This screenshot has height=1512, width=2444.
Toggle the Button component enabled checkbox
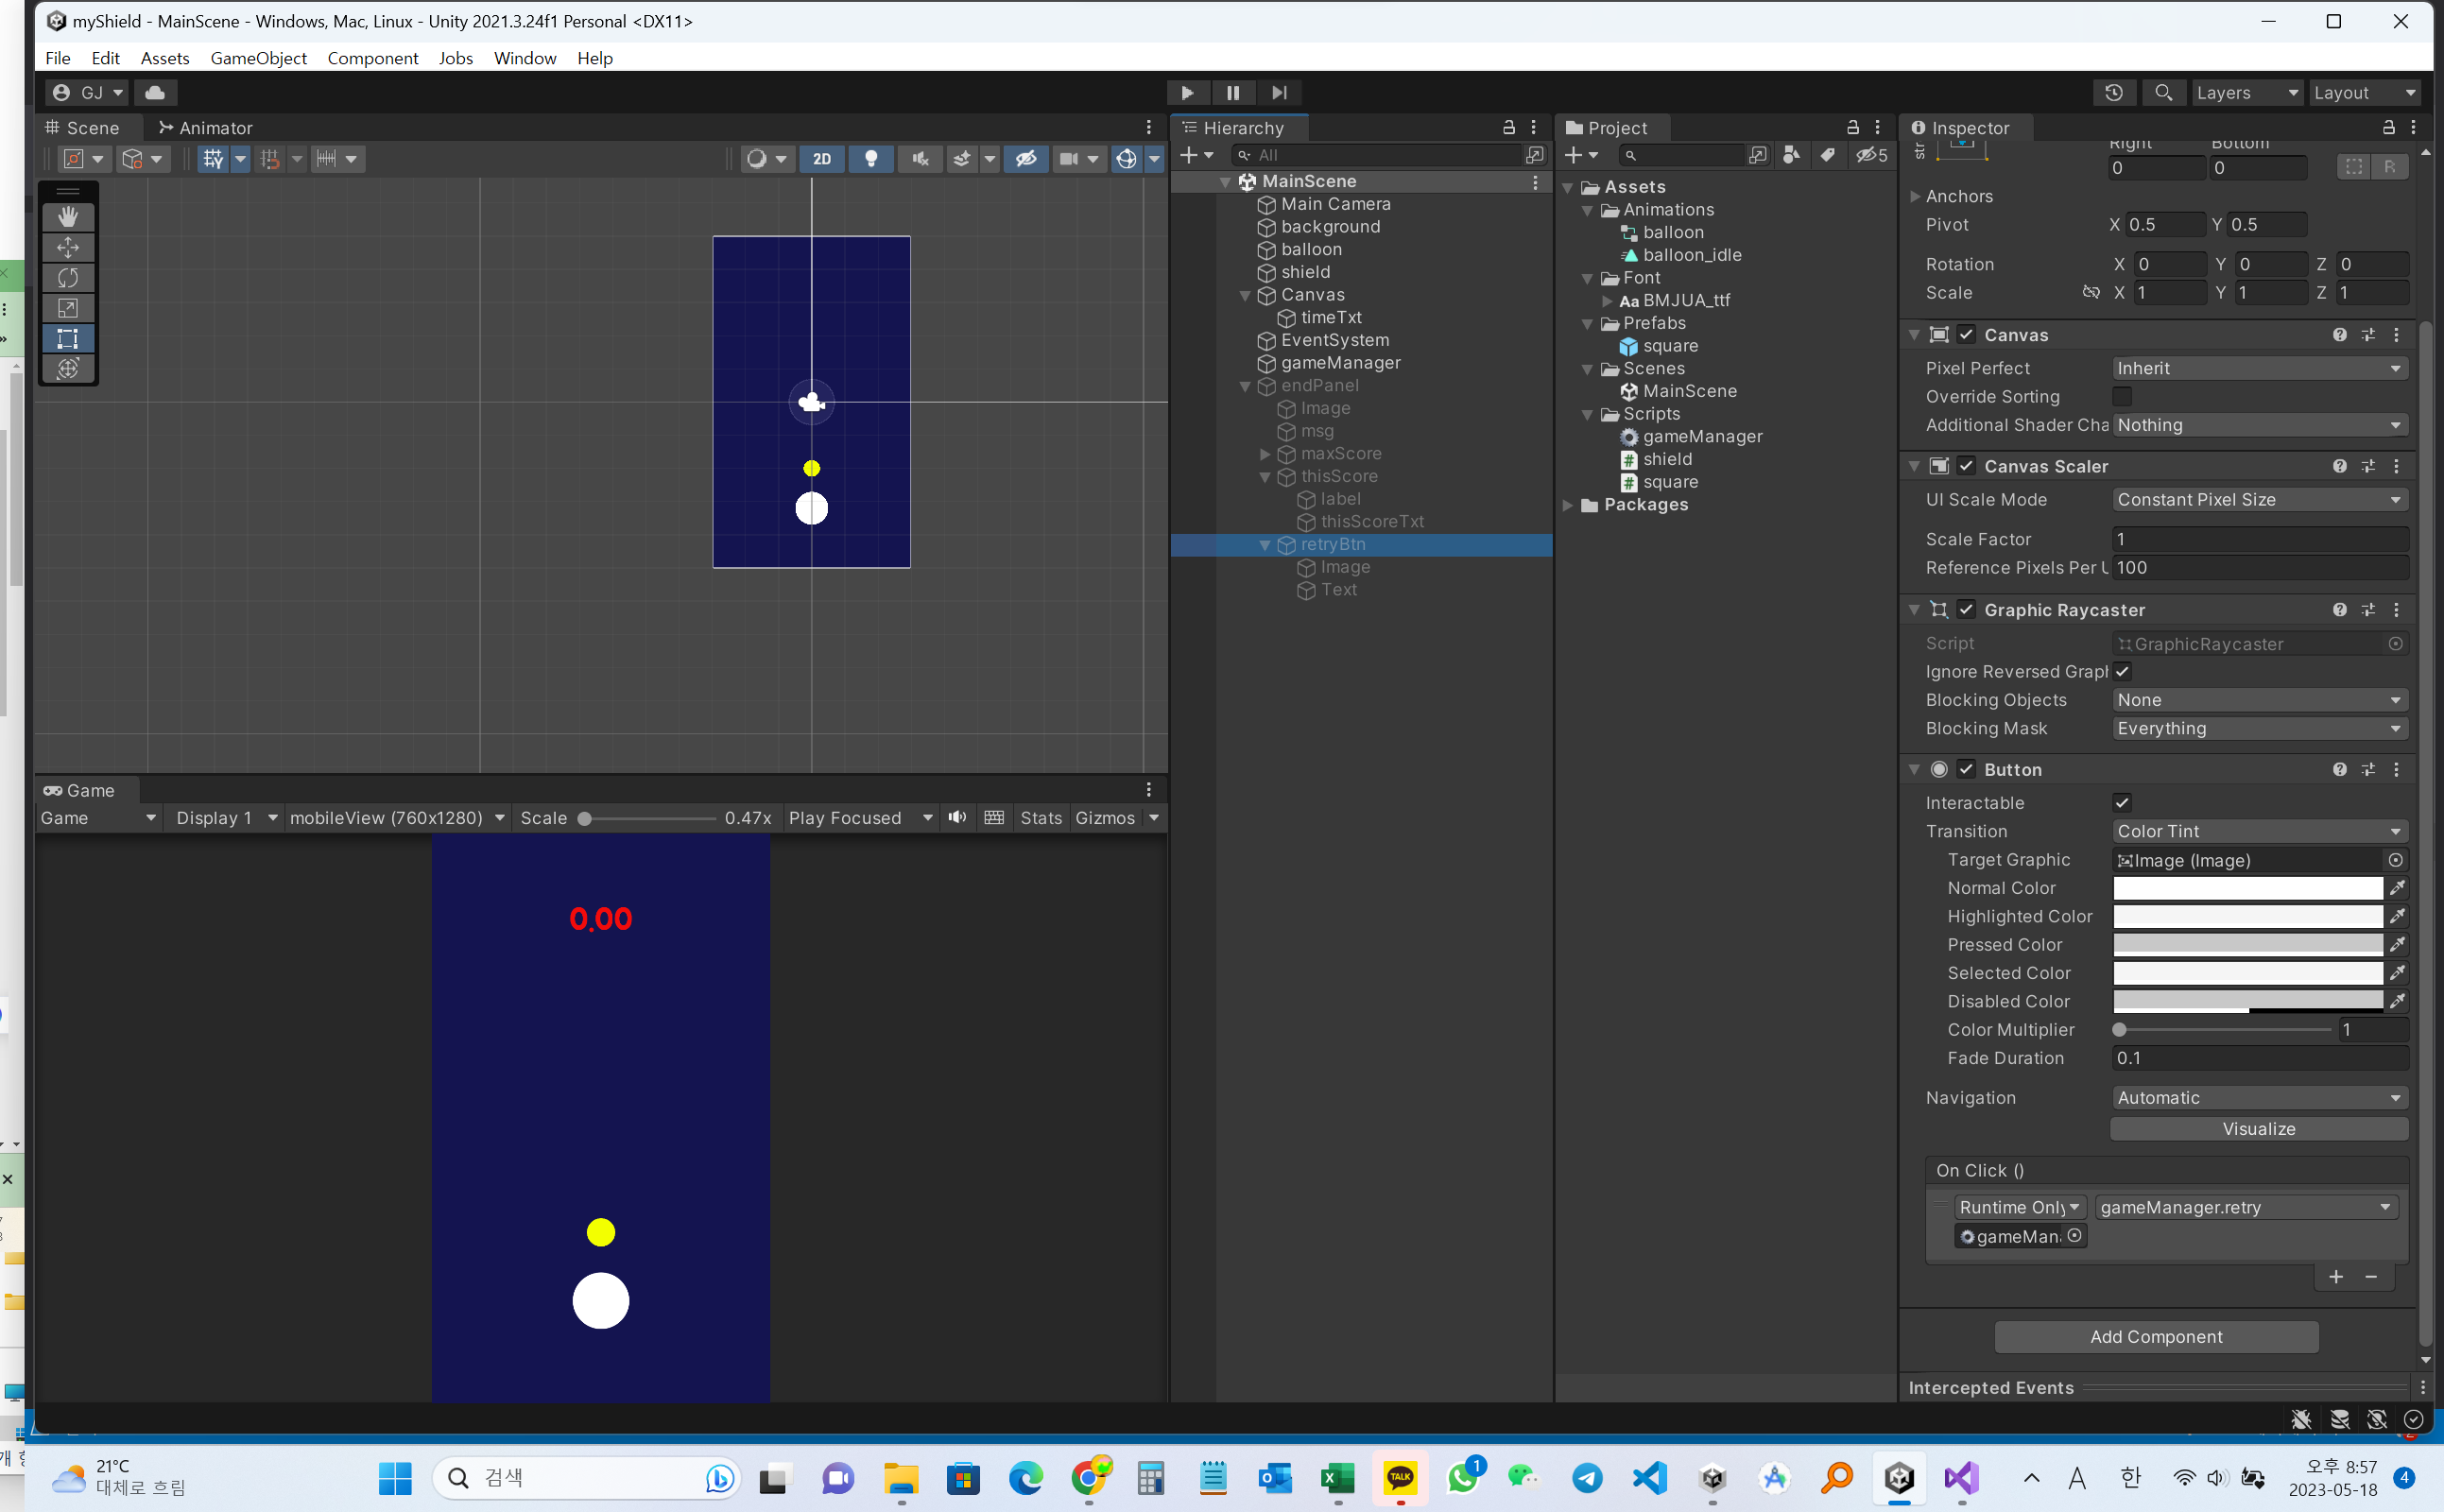1967,769
